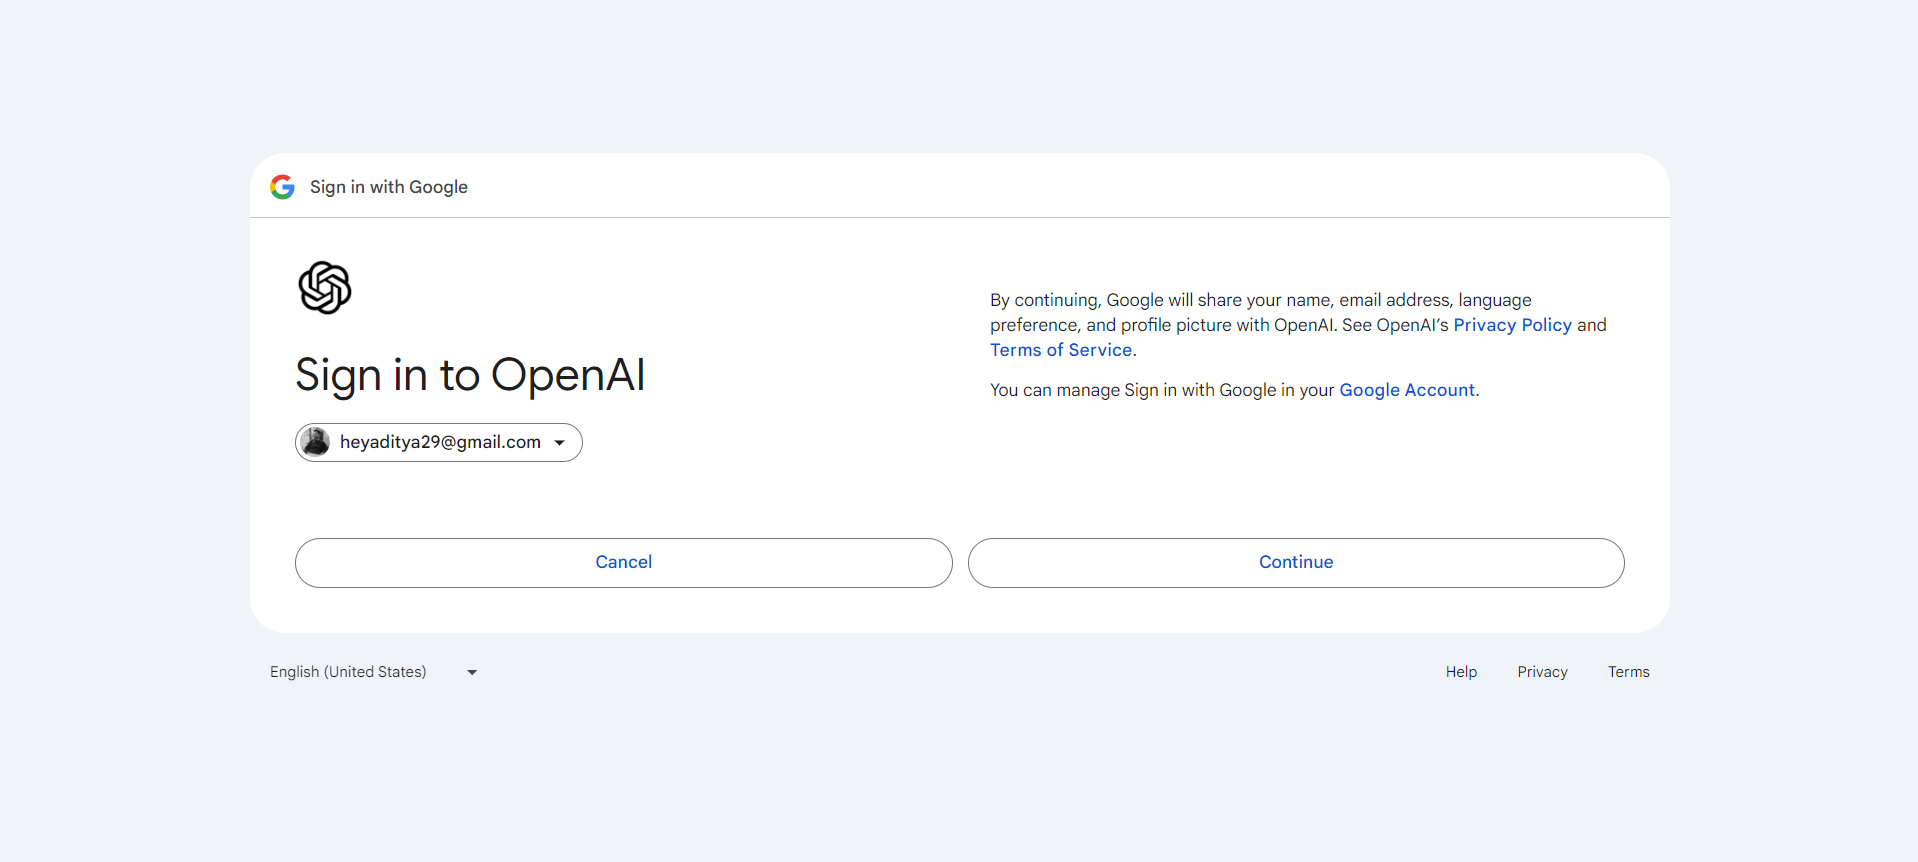Click the language dropdown arrow

[472, 673]
